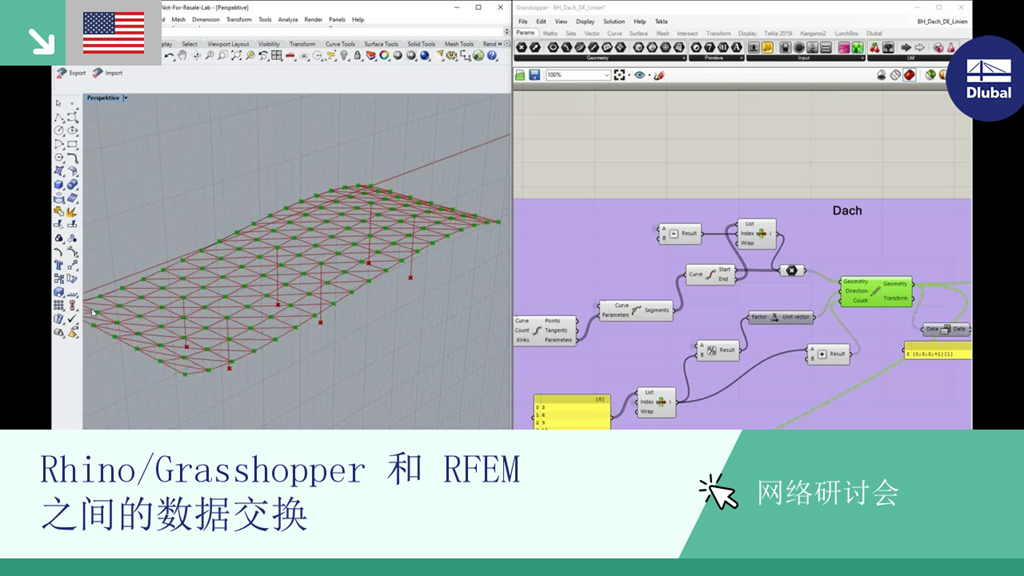Switch to Dlubal tab in Grasshopper
The image size is (1024, 576).
point(874,33)
